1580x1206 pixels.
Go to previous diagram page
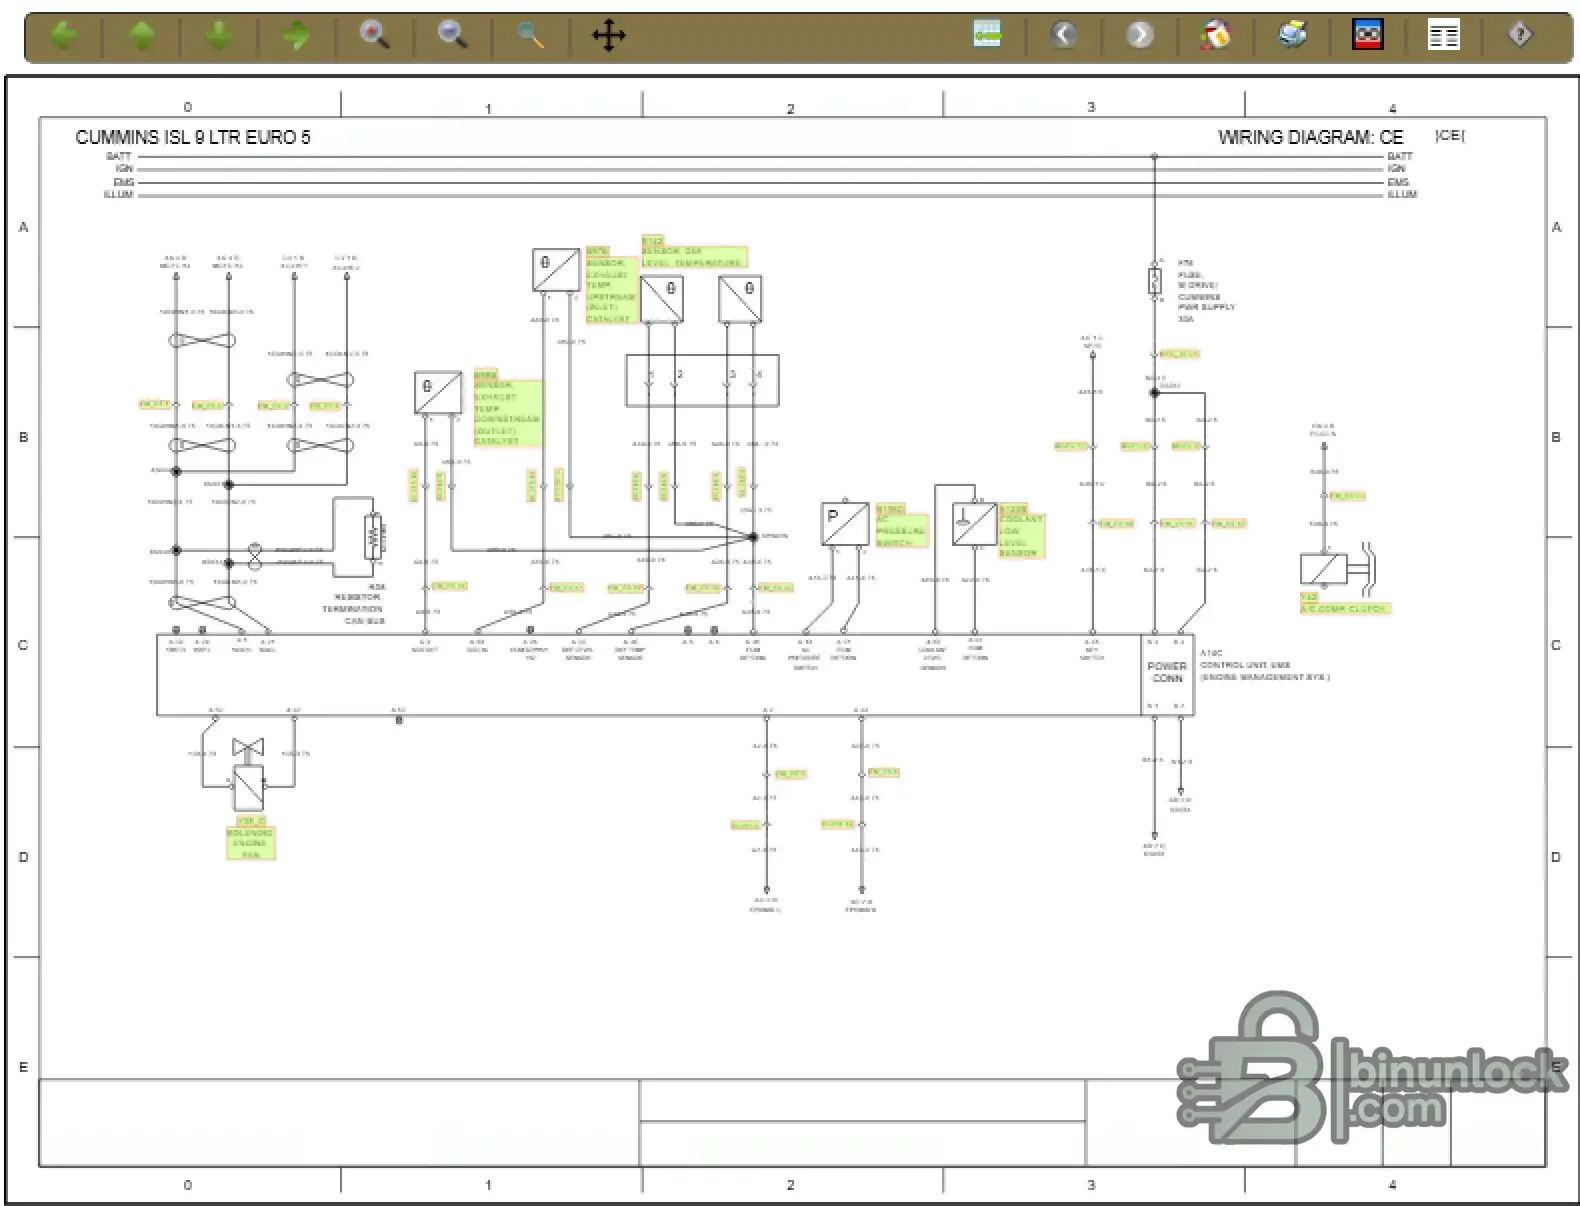click(x=1064, y=36)
